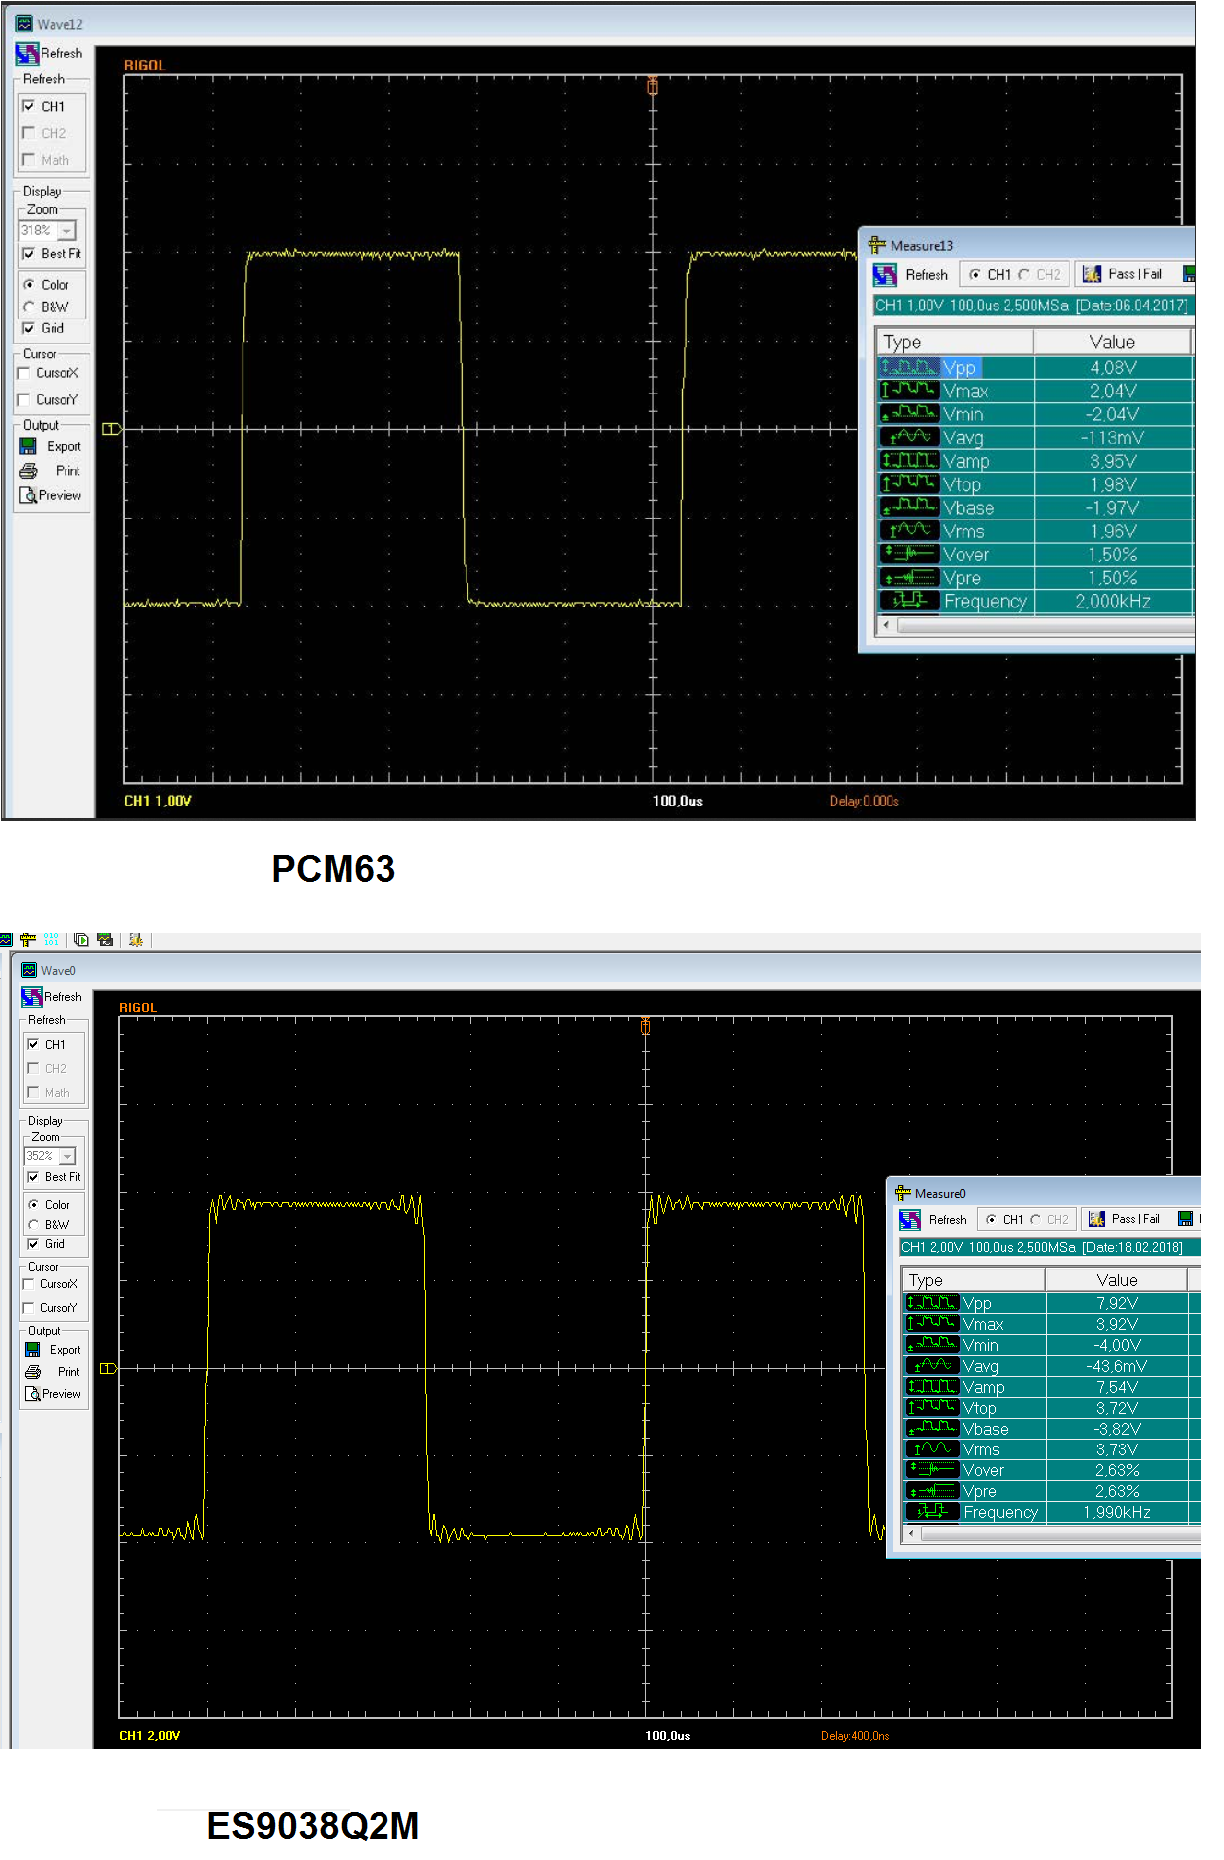Toggle Grid checkbox in Wave12
The height and width of the screenshot is (1860, 1224).
point(29,328)
